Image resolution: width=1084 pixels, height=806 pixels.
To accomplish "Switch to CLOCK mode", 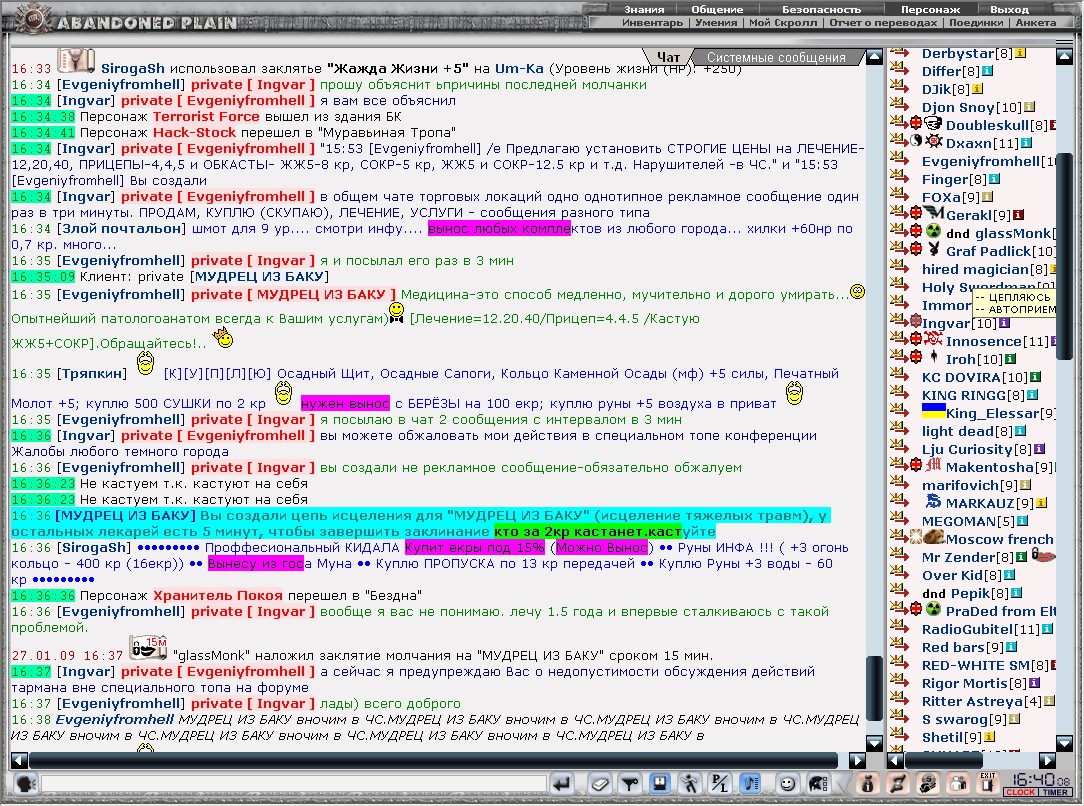I will point(1020,792).
